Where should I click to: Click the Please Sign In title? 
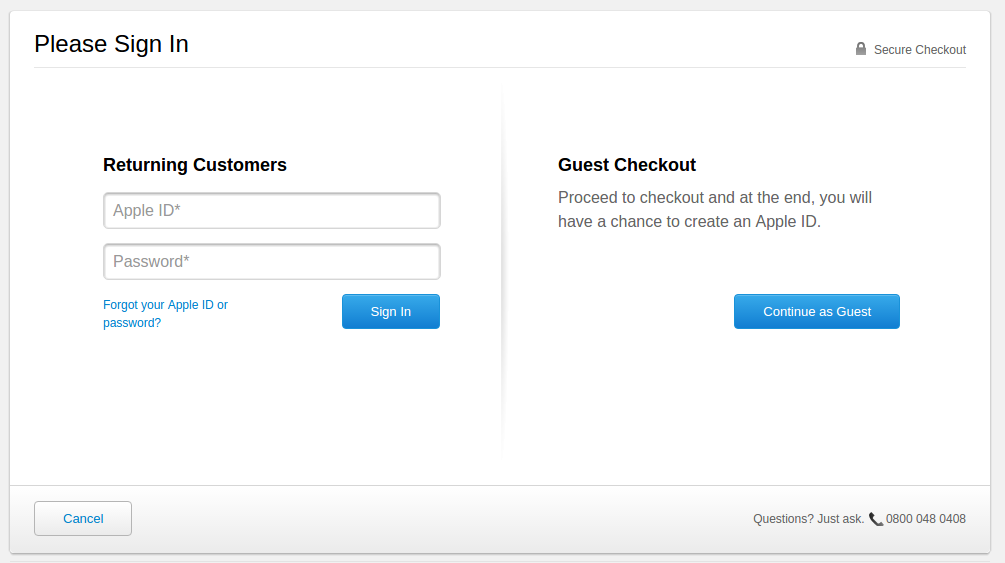click(x=112, y=44)
